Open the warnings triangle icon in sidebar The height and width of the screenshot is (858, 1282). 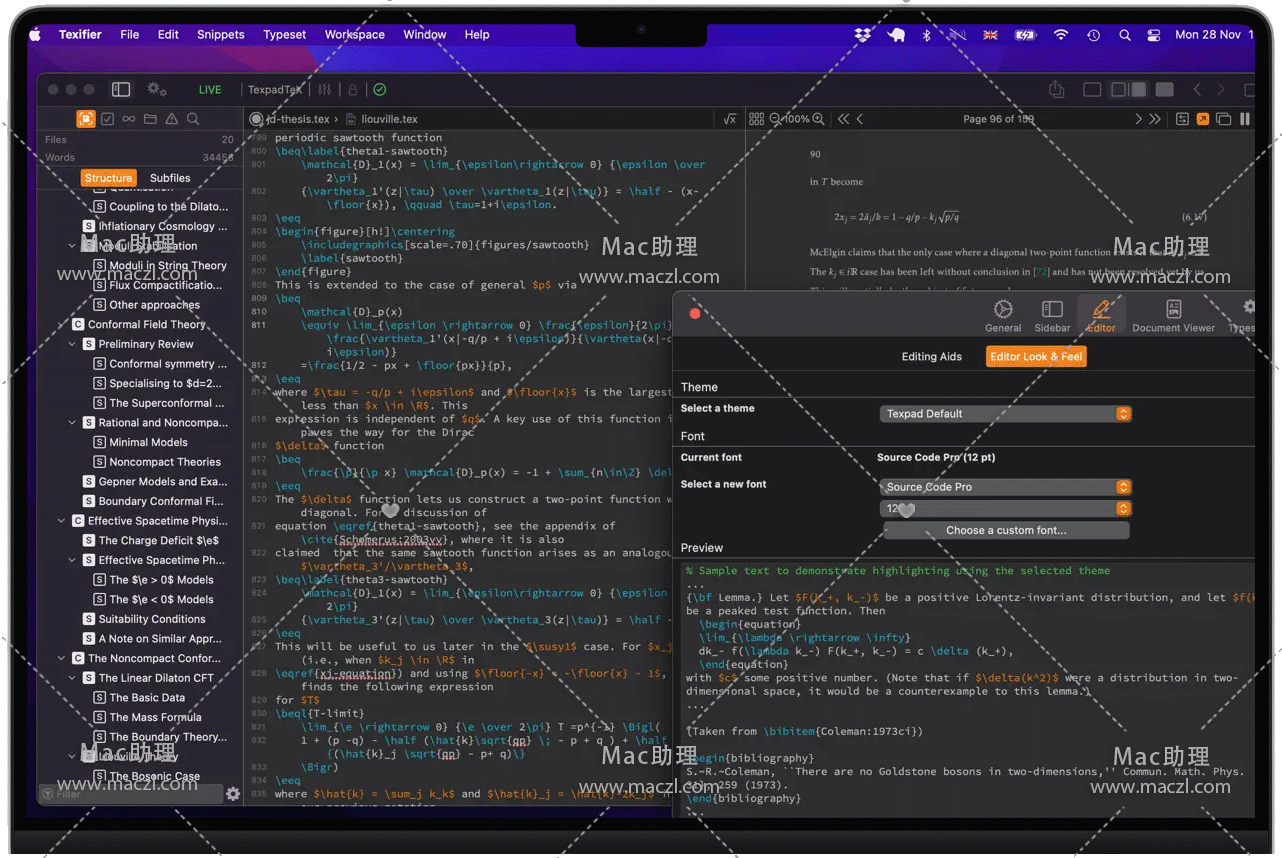tap(171, 119)
